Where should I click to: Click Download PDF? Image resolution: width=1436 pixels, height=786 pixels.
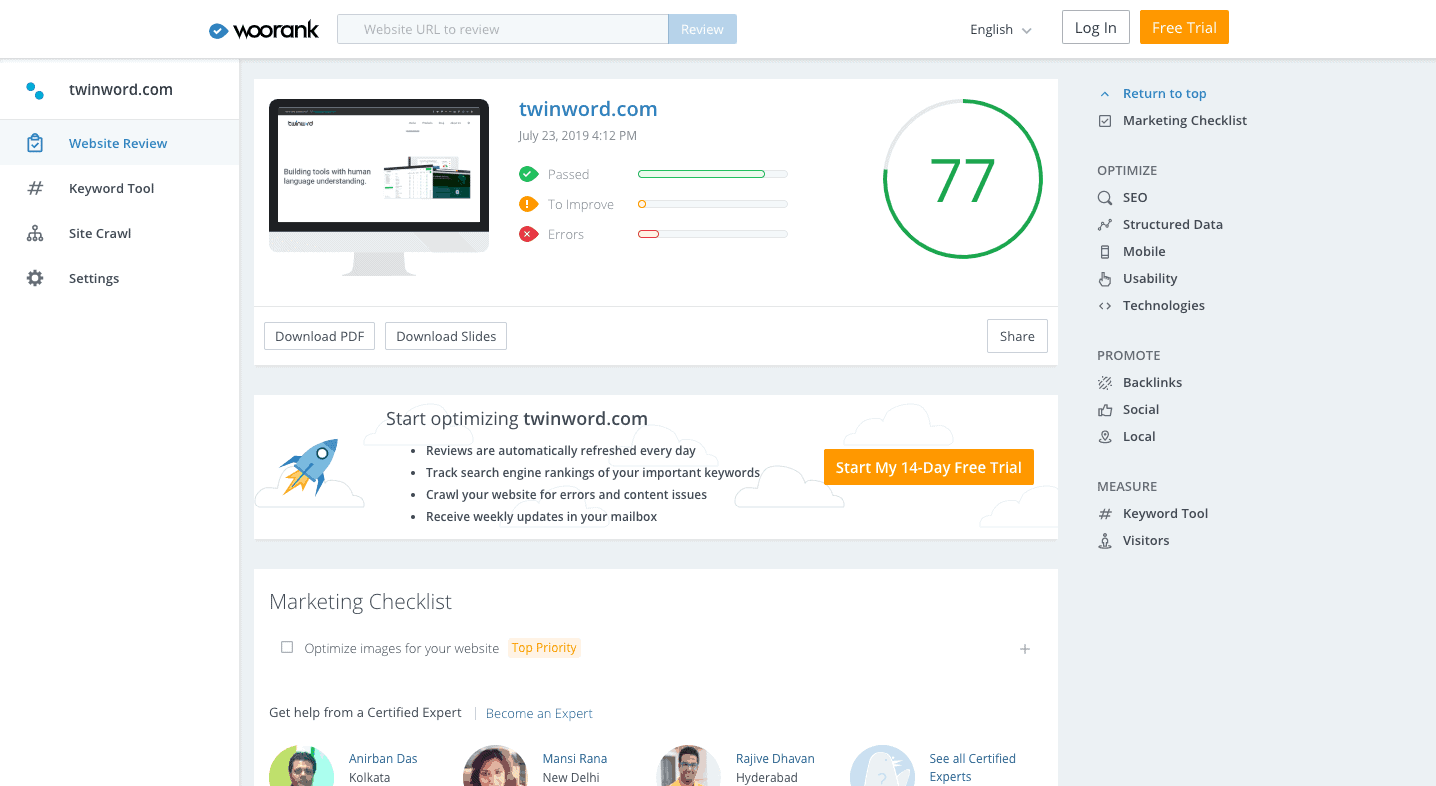[319, 336]
